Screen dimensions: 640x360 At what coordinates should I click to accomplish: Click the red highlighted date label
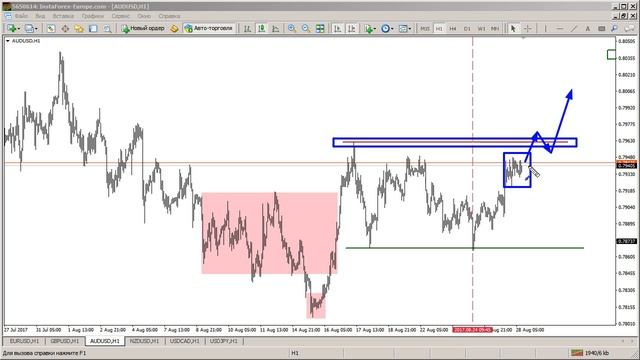[x=472, y=329]
